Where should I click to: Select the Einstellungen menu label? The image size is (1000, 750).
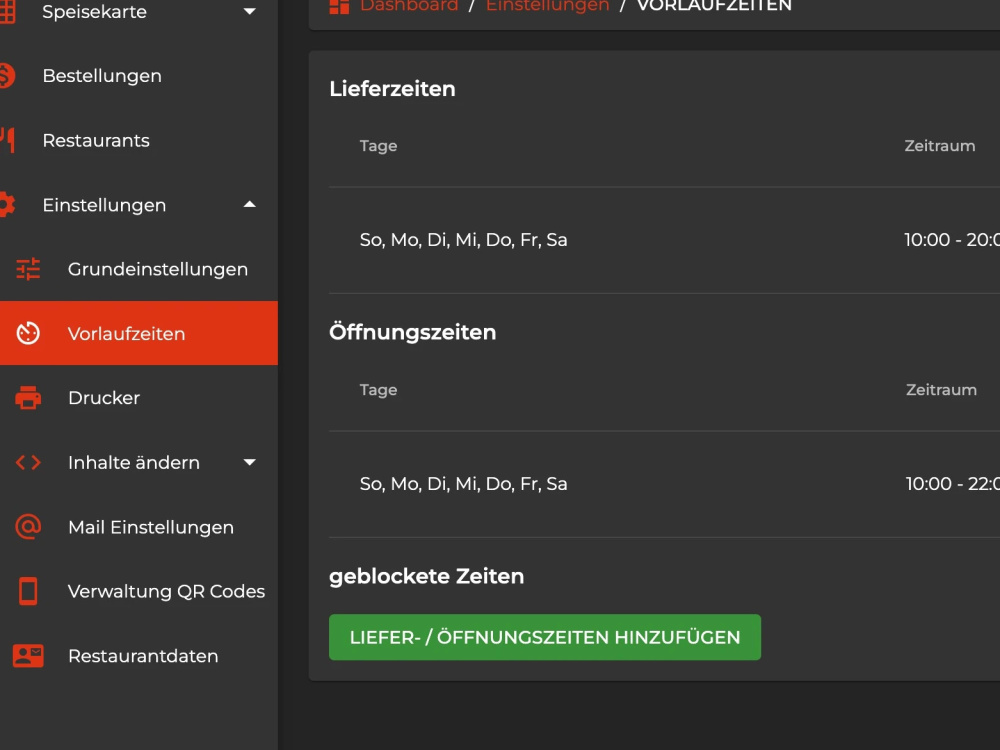104,205
